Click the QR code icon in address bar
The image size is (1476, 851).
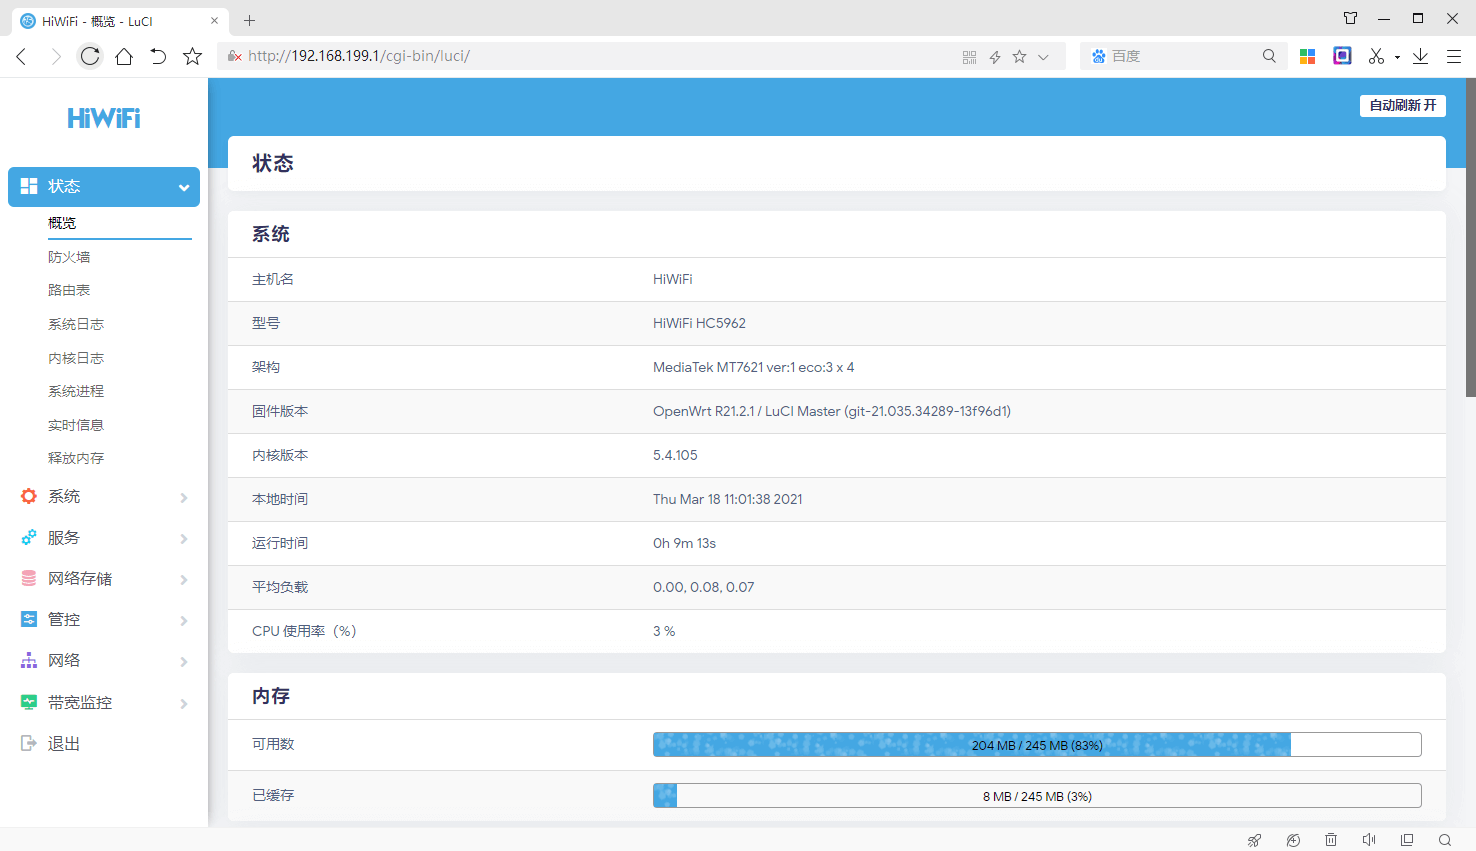(969, 57)
